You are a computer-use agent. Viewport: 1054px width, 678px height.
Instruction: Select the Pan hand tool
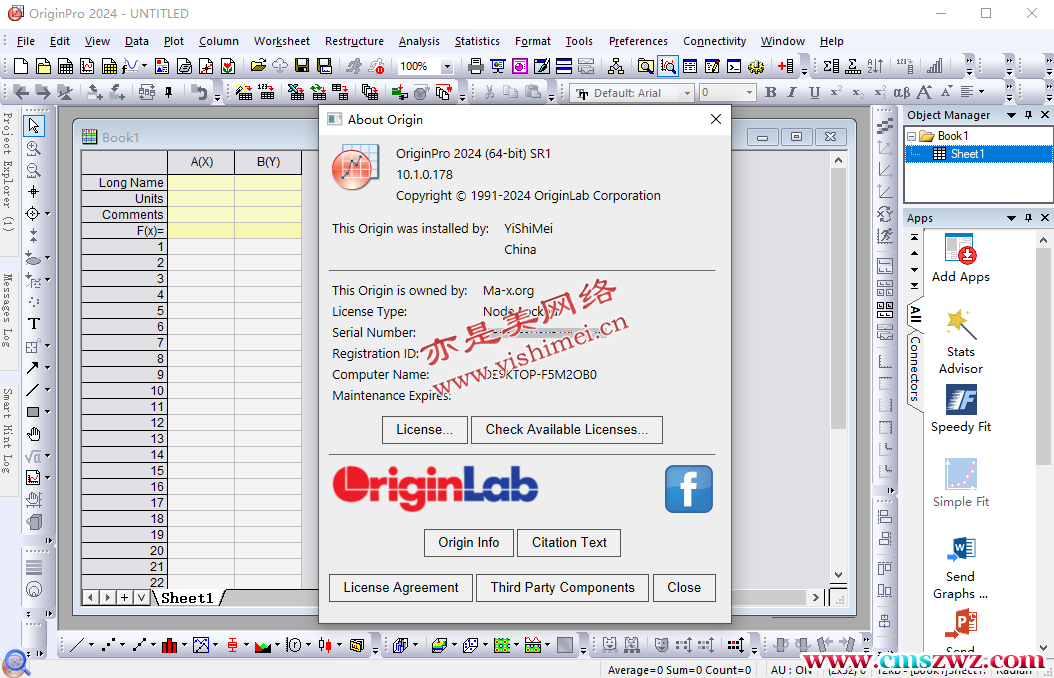34,433
